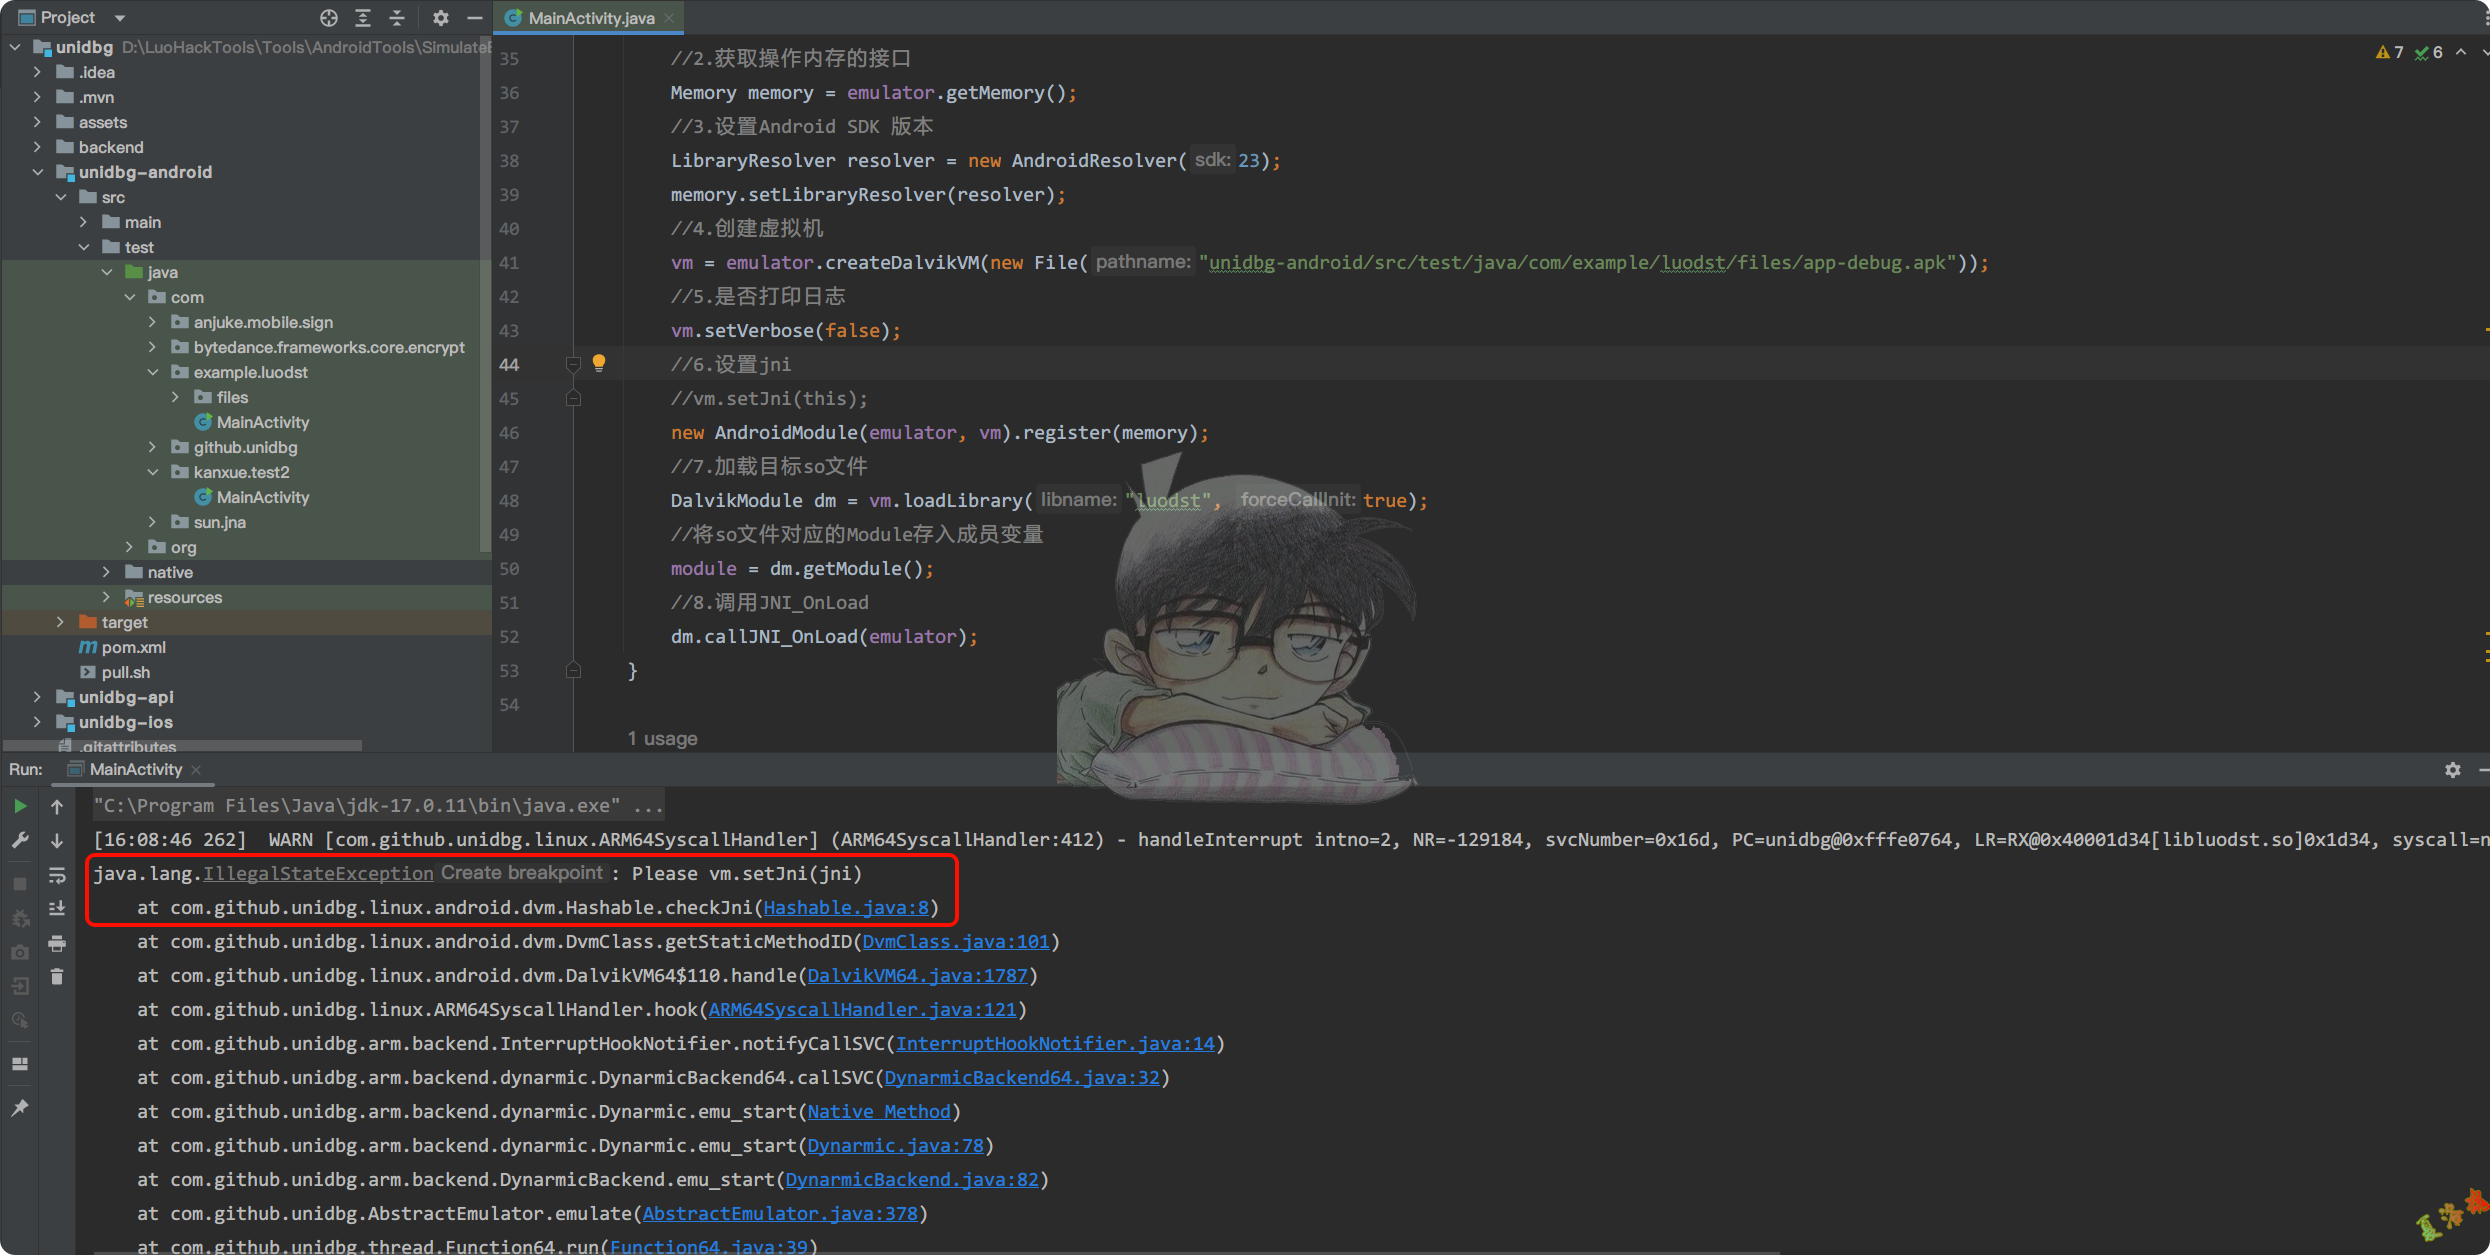
Task: Collapse all in Project tool window
Action: (396, 18)
